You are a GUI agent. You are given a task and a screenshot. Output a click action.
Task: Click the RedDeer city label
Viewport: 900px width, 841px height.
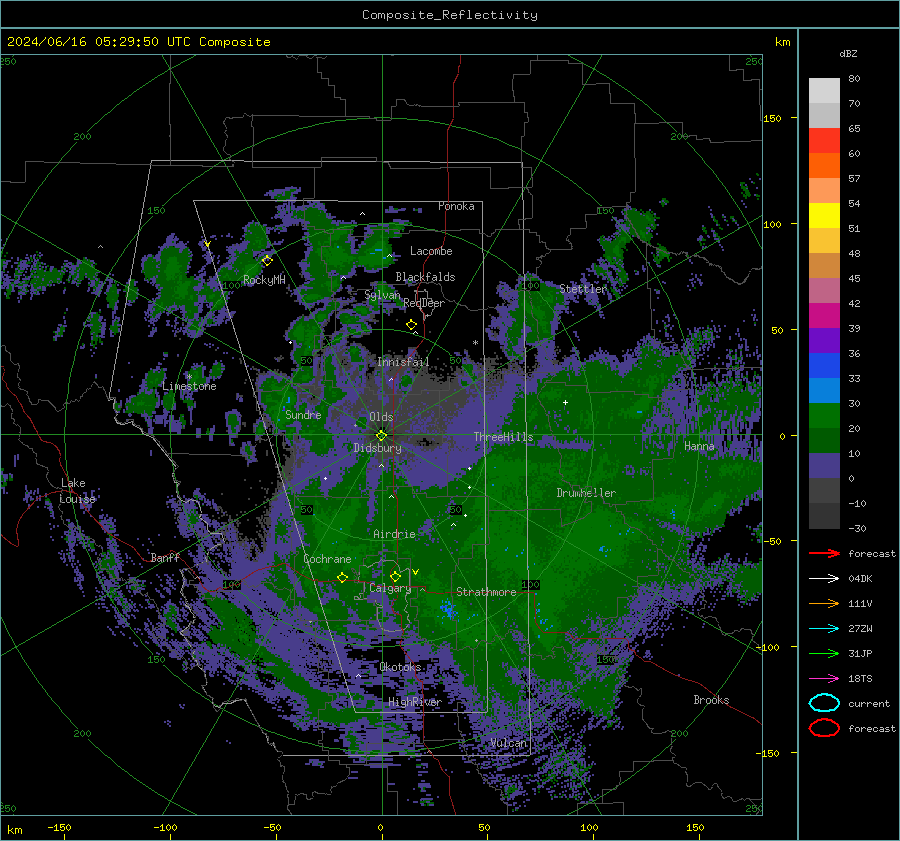424,303
